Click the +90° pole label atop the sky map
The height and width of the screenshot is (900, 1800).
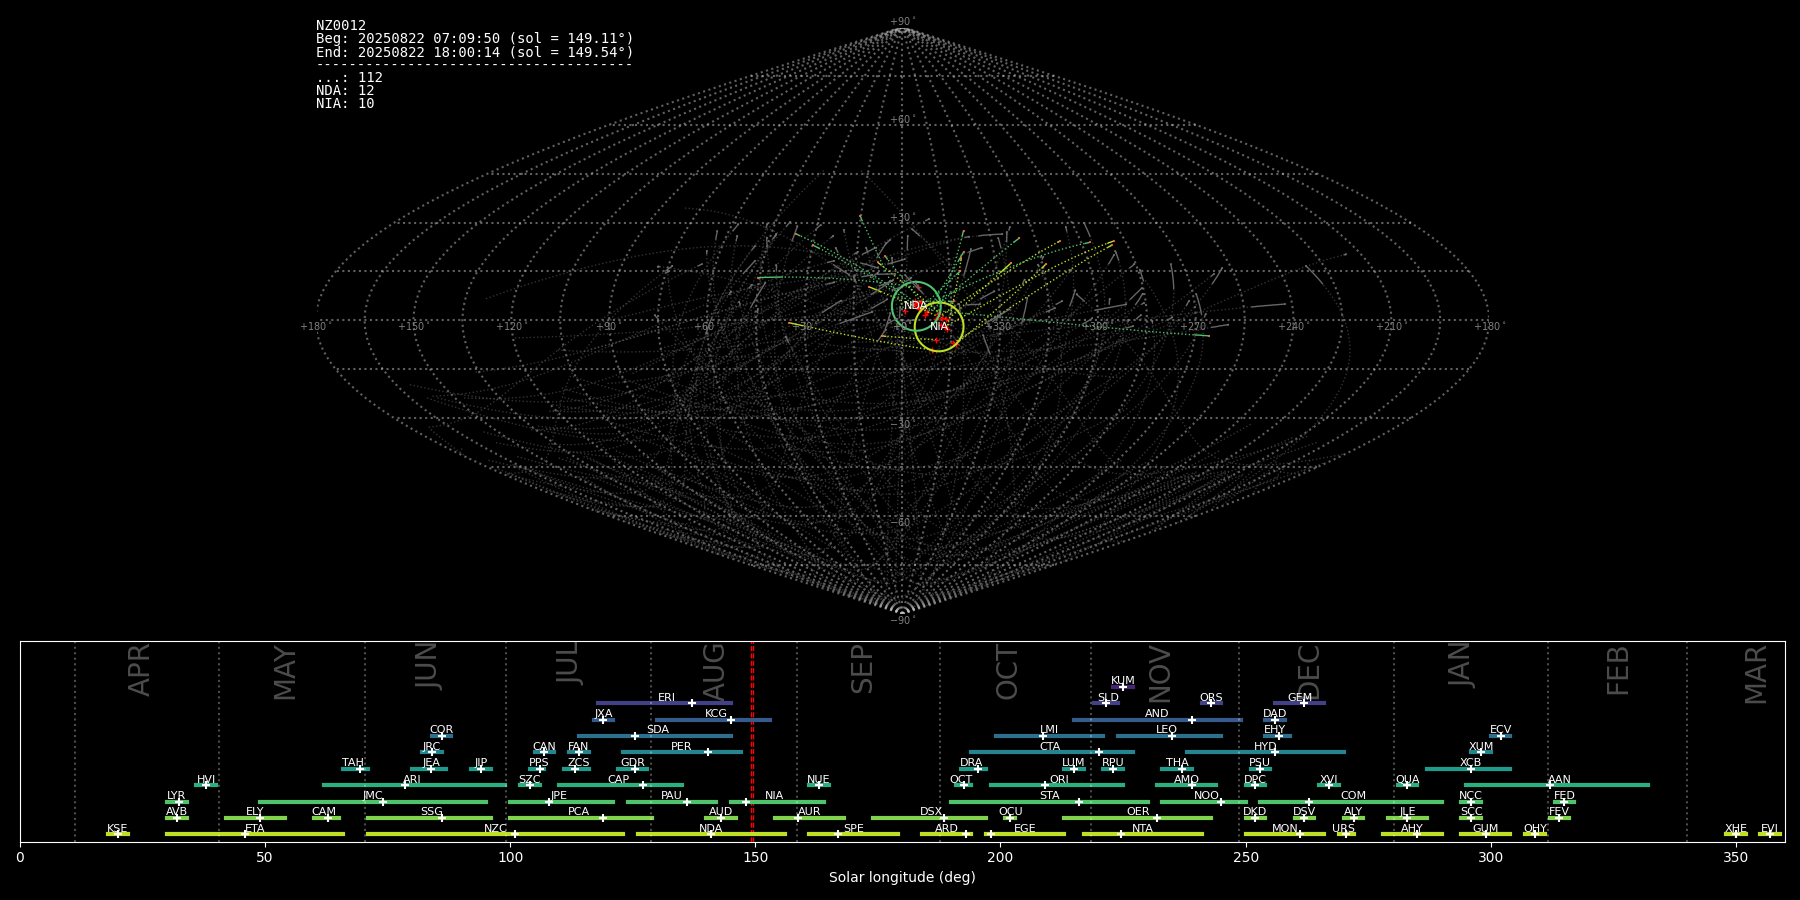902,22
